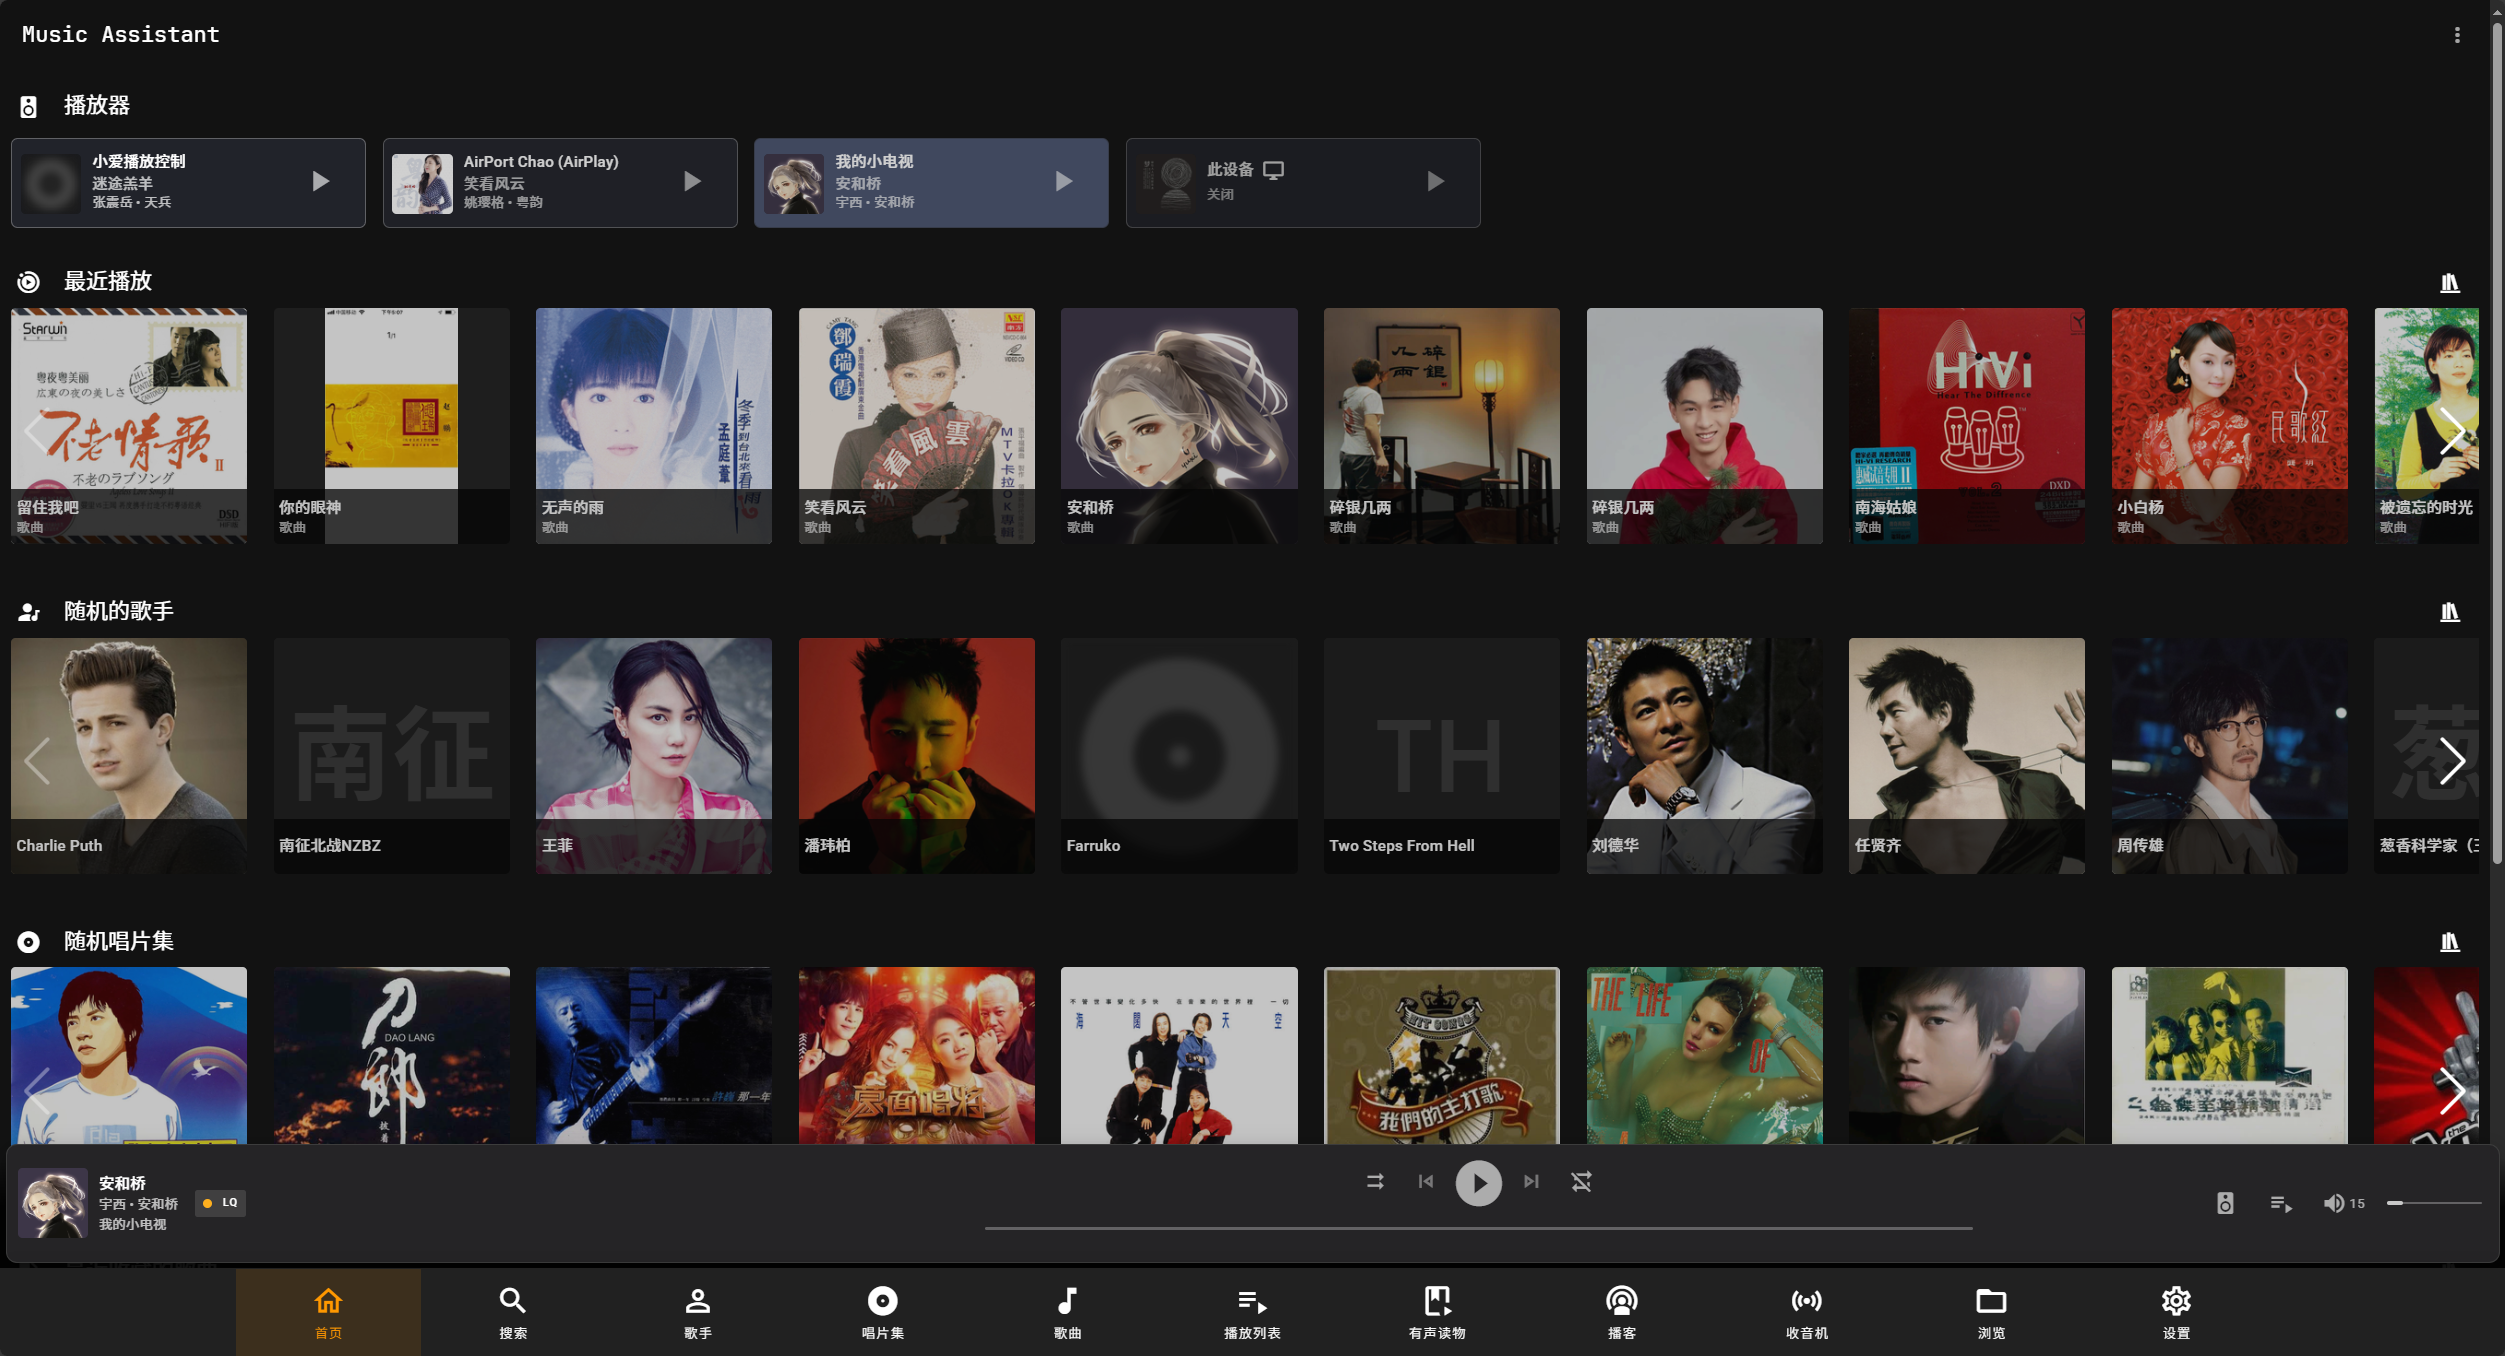Skip to the next track
This screenshot has height=1356, width=2505.
(1531, 1181)
